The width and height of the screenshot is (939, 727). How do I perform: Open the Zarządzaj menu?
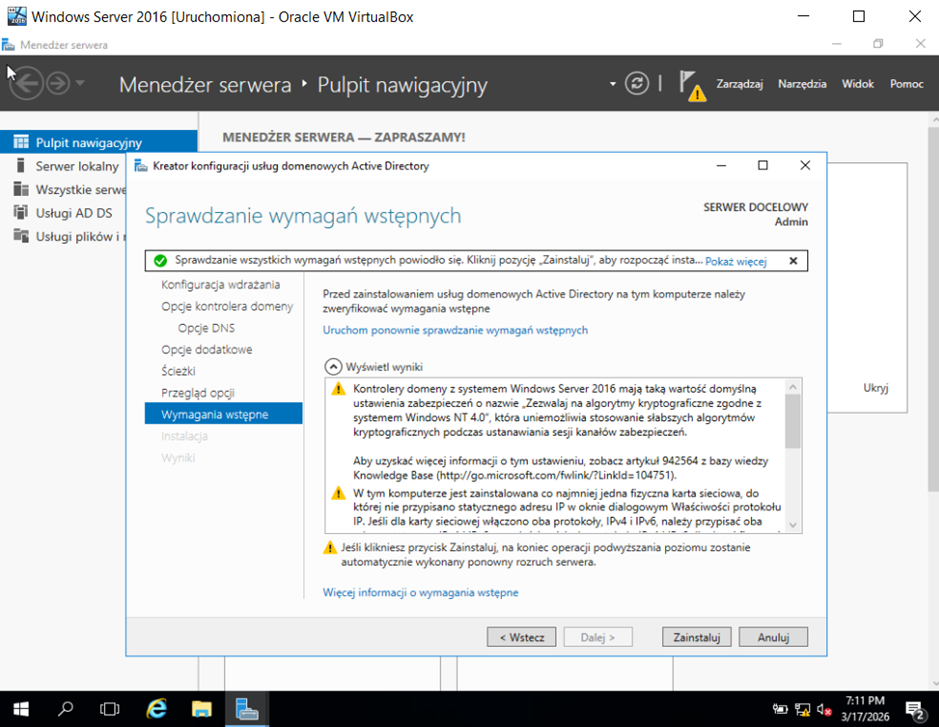click(x=739, y=84)
